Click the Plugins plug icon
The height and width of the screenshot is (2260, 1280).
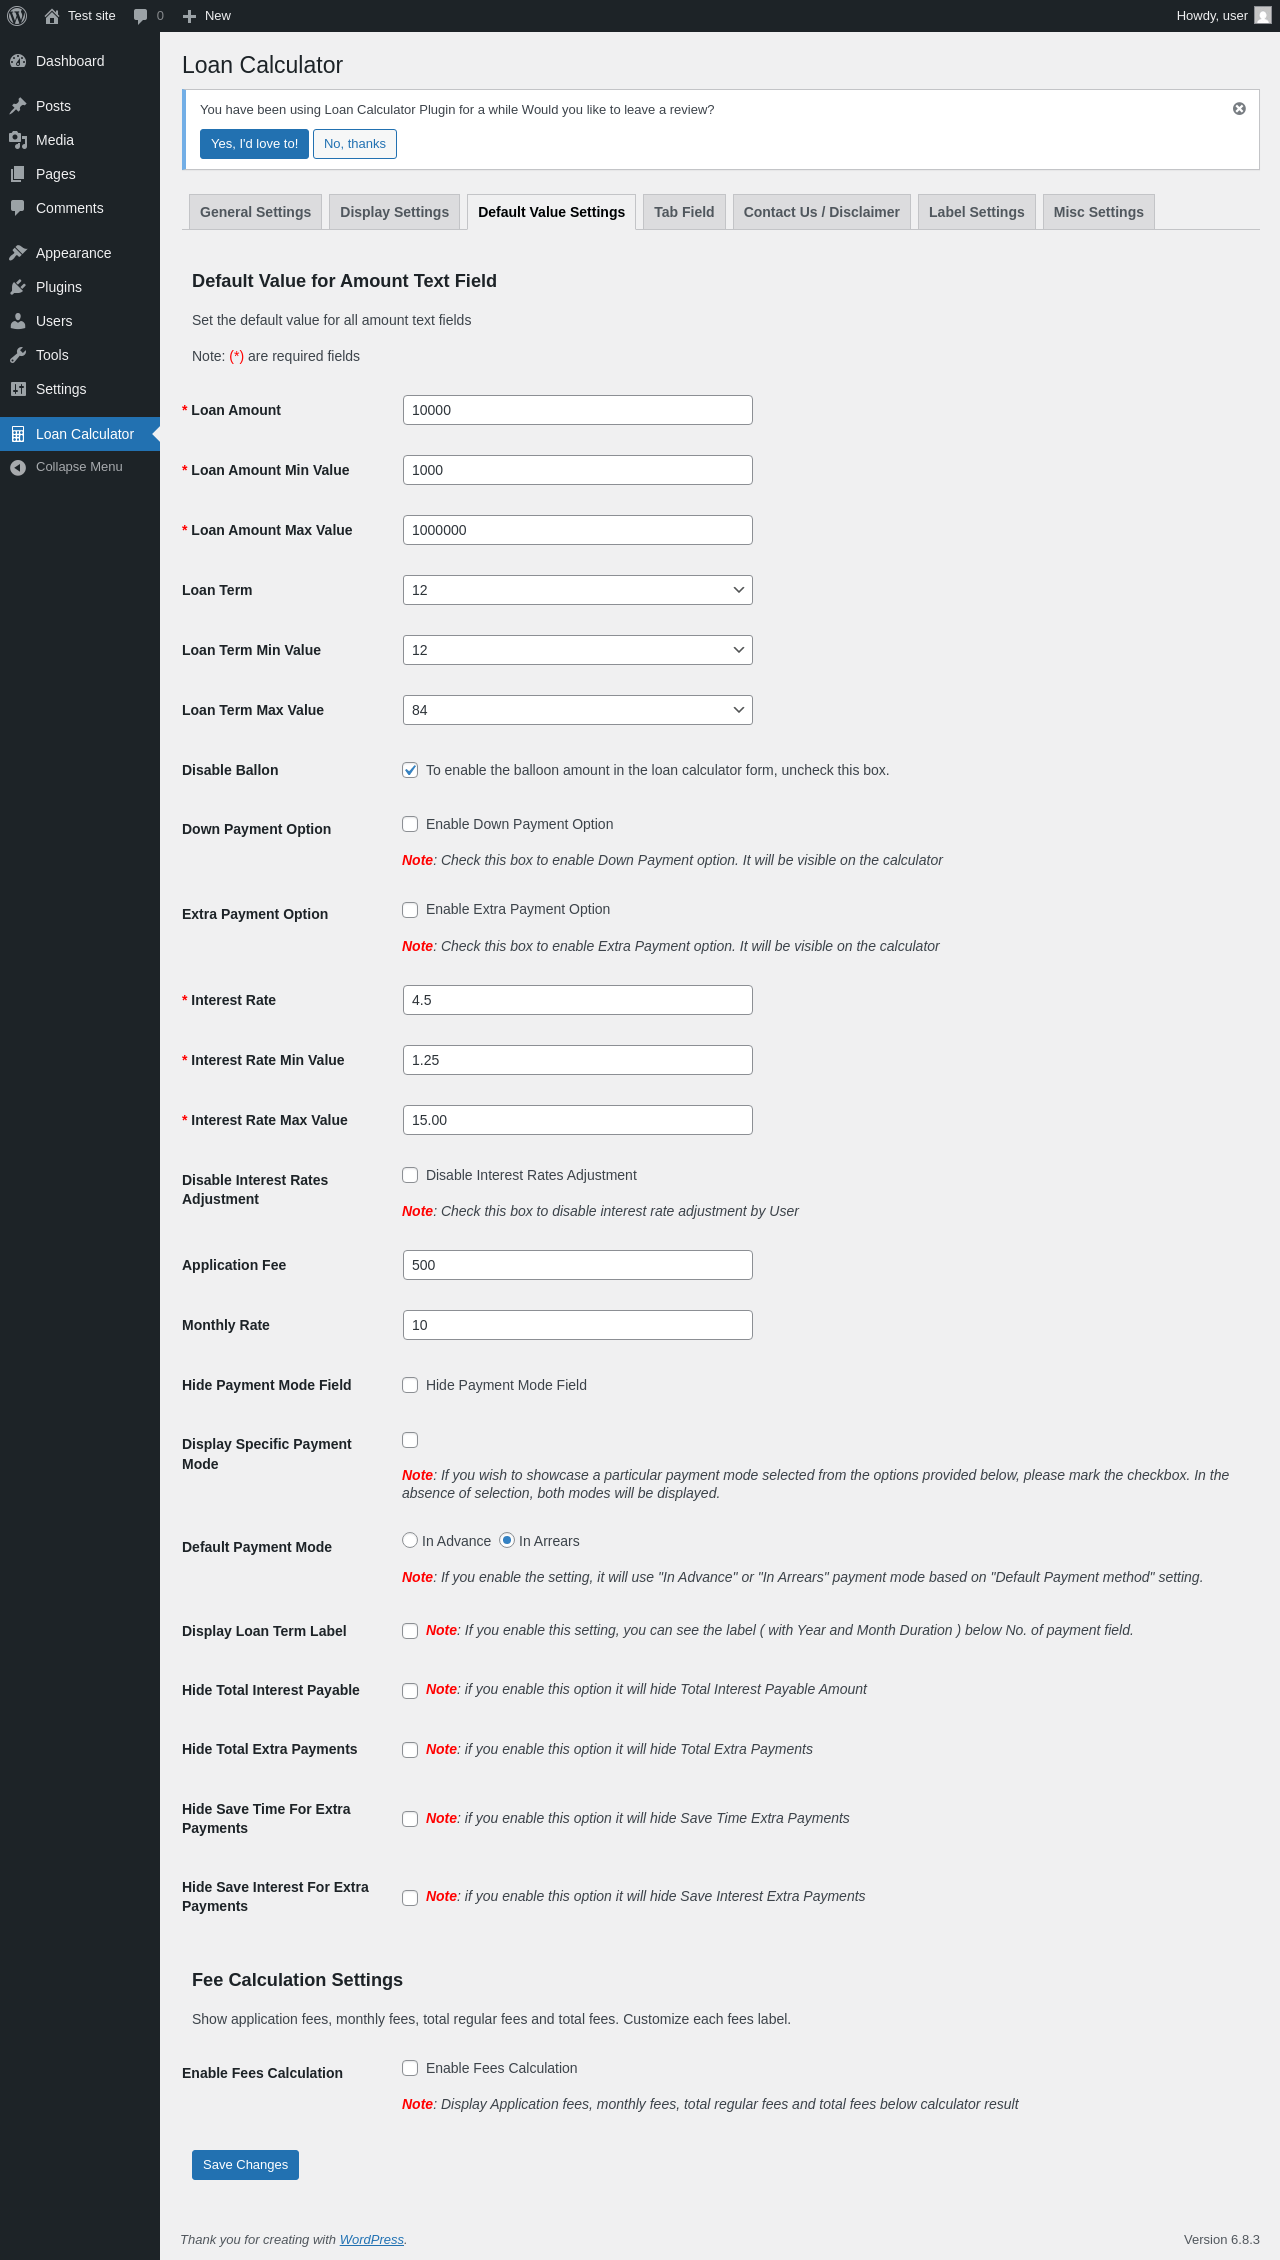tap(18, 287)
